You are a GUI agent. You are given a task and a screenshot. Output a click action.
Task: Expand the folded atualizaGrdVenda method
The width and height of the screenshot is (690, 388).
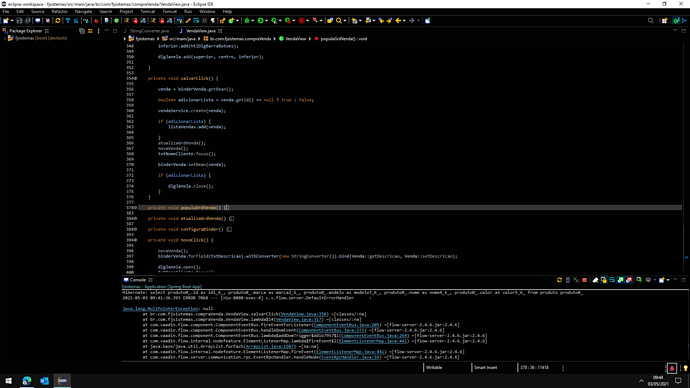[x=136, y=219]
